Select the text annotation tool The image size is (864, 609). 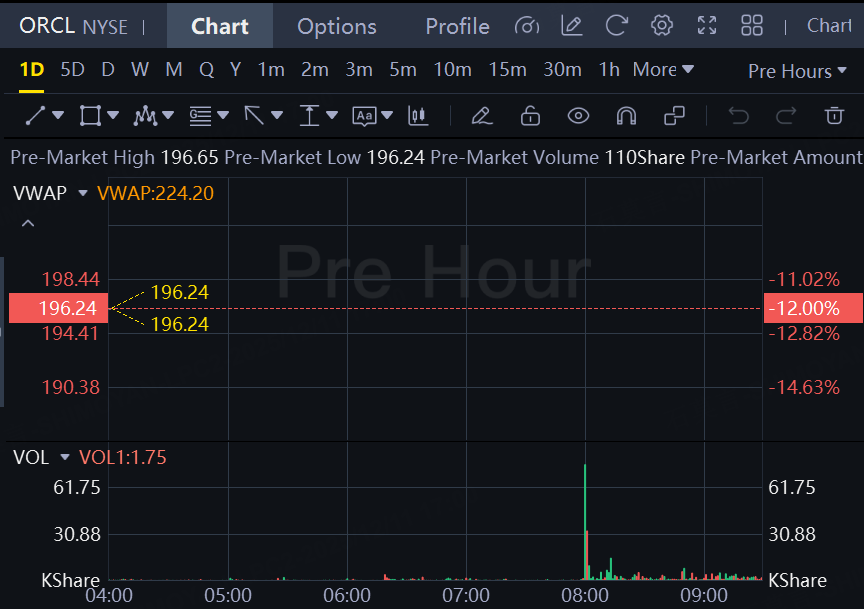[x=364, y=116]
